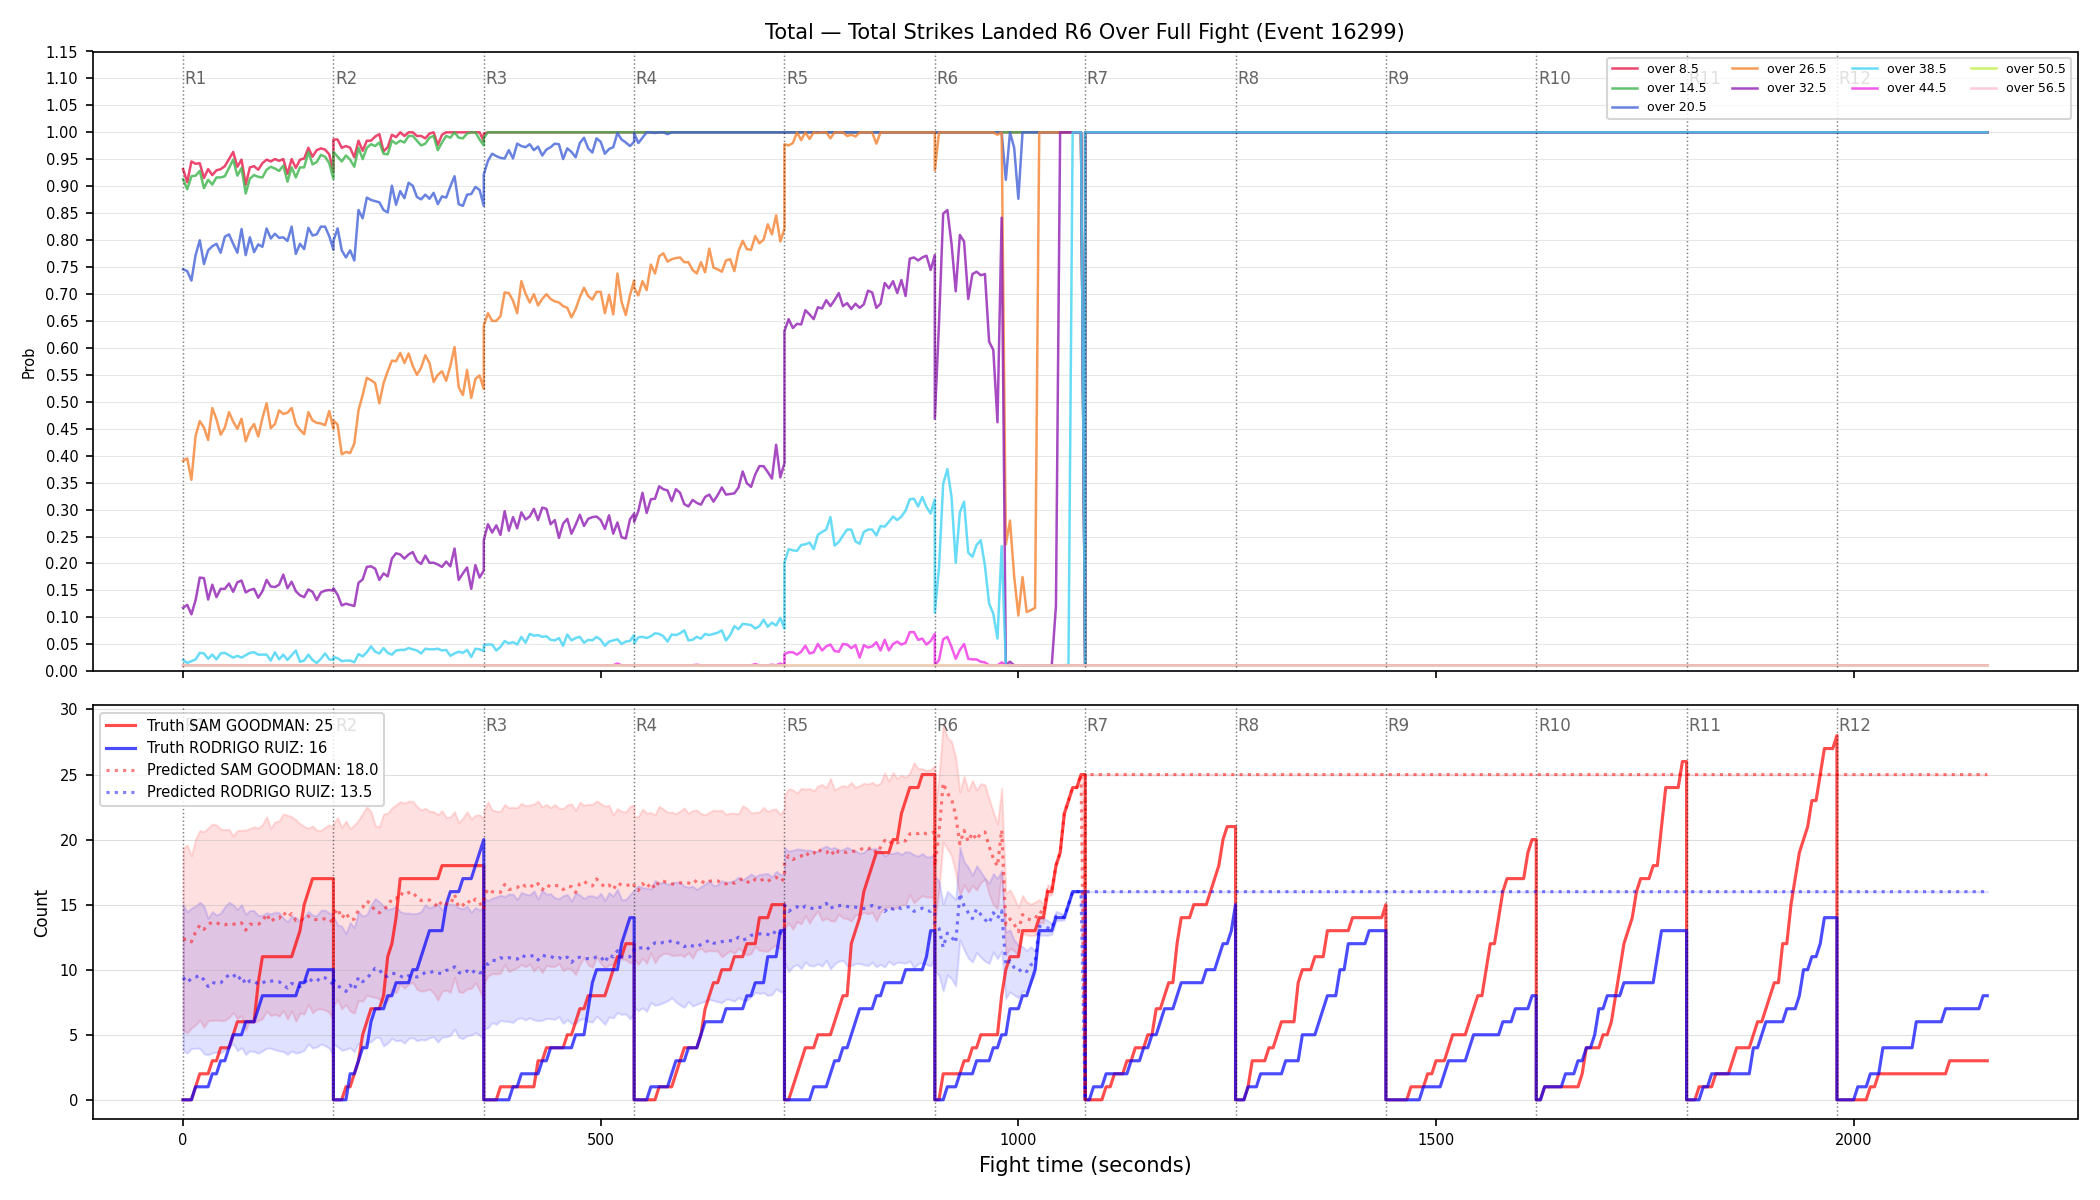The height and width of the screenshot is (1200, 2100).
Task: Click the R5 round marker in probability chart
Action: (x=797, y=78)
